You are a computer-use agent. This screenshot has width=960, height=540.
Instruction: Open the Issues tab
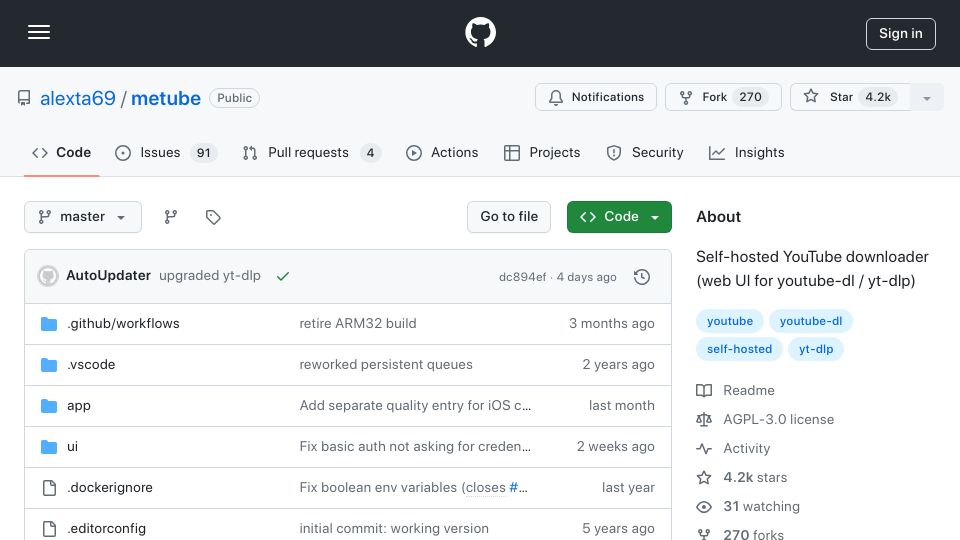tap(165, 152)
